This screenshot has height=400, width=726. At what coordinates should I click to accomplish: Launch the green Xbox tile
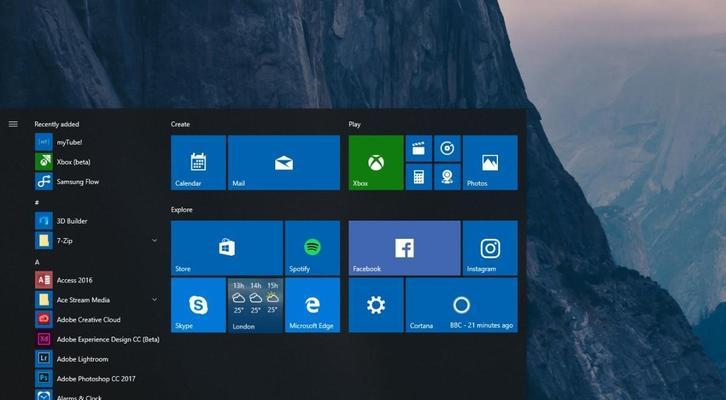point(376,162)
